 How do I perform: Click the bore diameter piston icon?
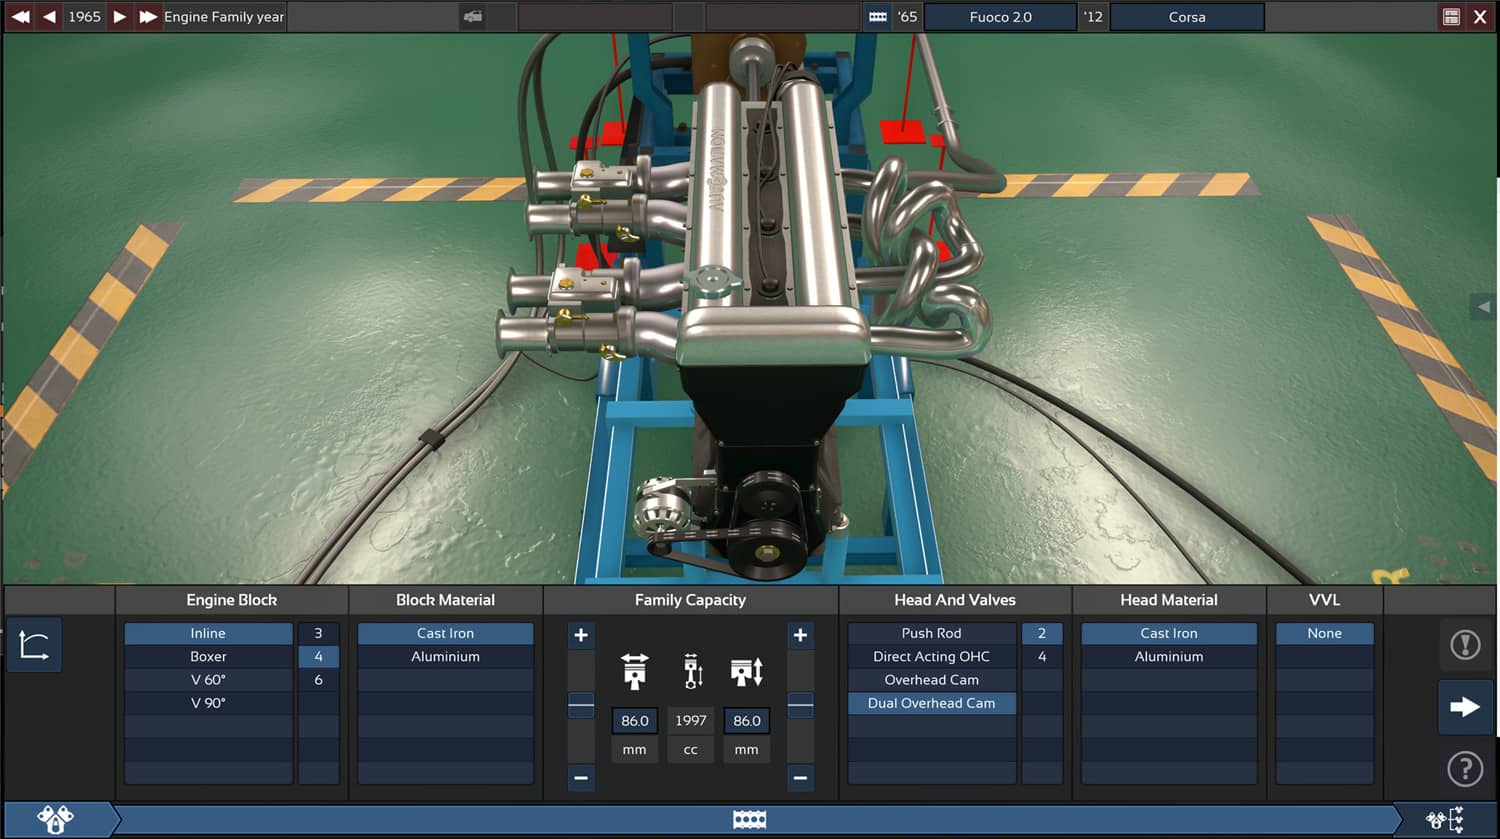(x=634, y=672)
